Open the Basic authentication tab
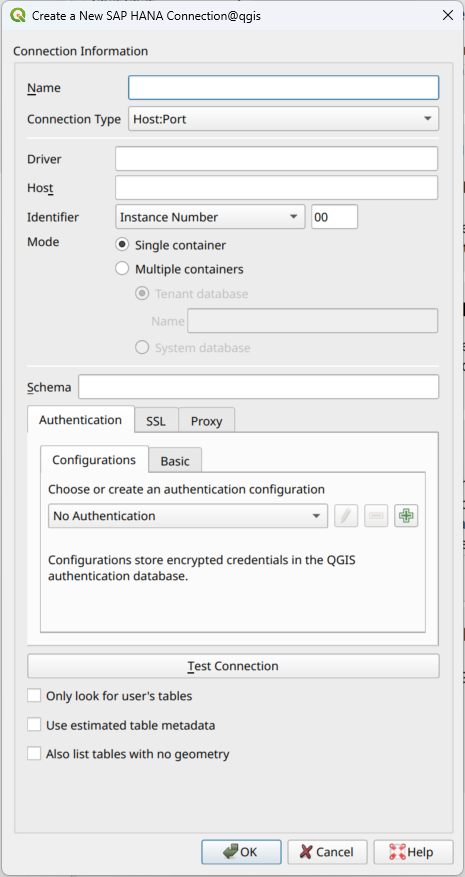The image size is (465, 877). tap(175, 461)
